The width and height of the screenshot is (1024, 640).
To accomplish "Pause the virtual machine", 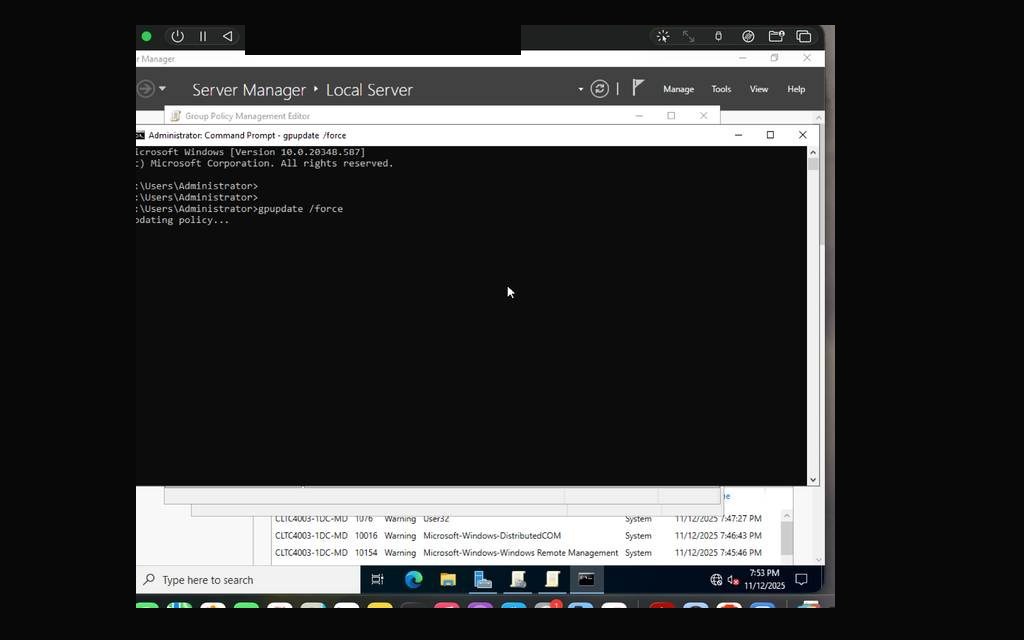I will click(x=202, y=37).
